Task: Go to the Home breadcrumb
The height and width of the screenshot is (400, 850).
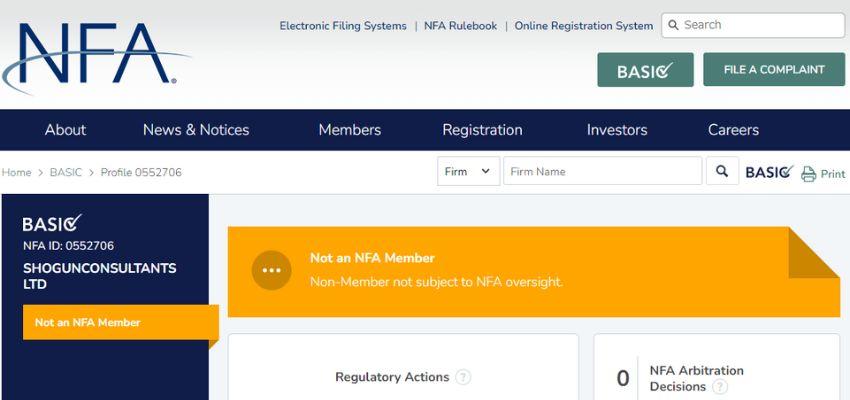Action: tap(16, 172)
